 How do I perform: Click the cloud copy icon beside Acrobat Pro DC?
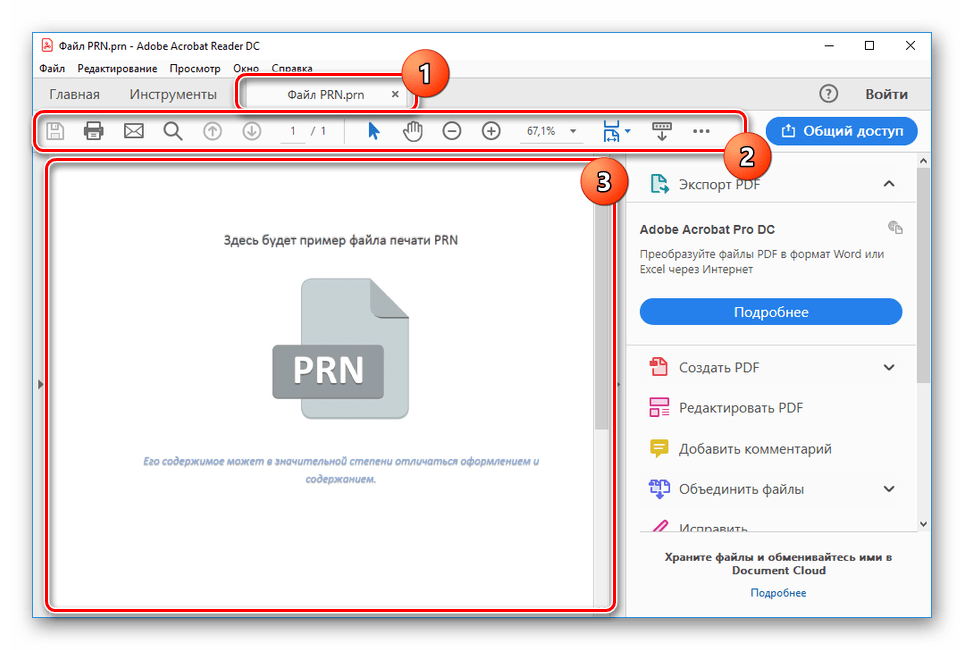click(x=895, y=228)
